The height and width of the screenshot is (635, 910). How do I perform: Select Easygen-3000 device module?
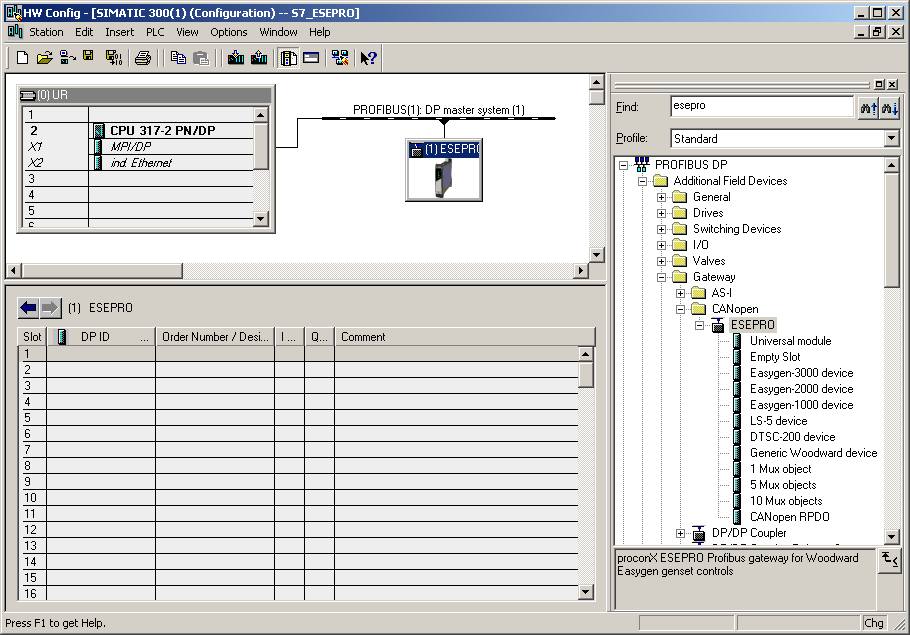(801, 373)
